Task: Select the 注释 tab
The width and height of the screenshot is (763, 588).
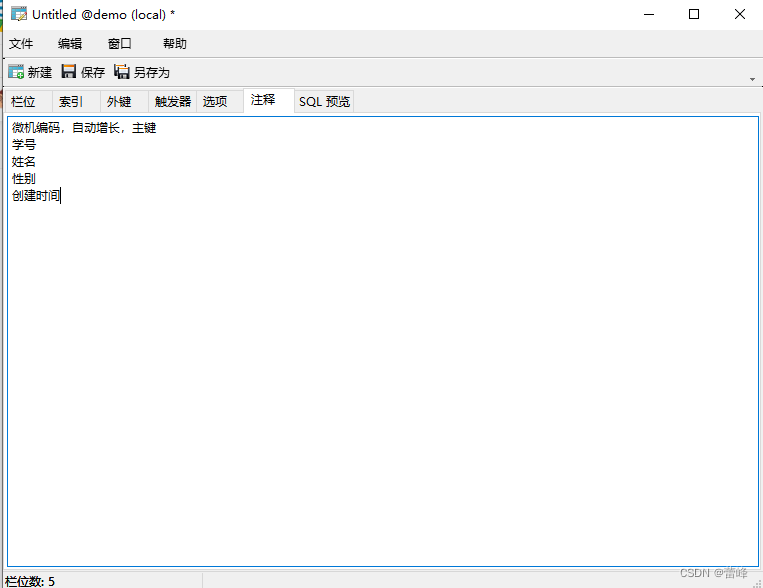Action: 269,100
